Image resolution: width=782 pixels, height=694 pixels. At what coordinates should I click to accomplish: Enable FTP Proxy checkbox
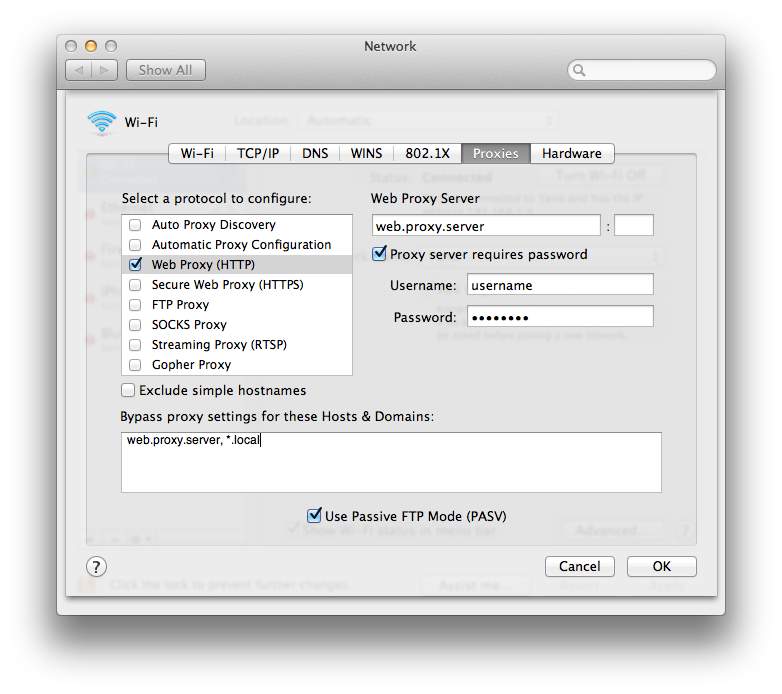tap(135, 305)
